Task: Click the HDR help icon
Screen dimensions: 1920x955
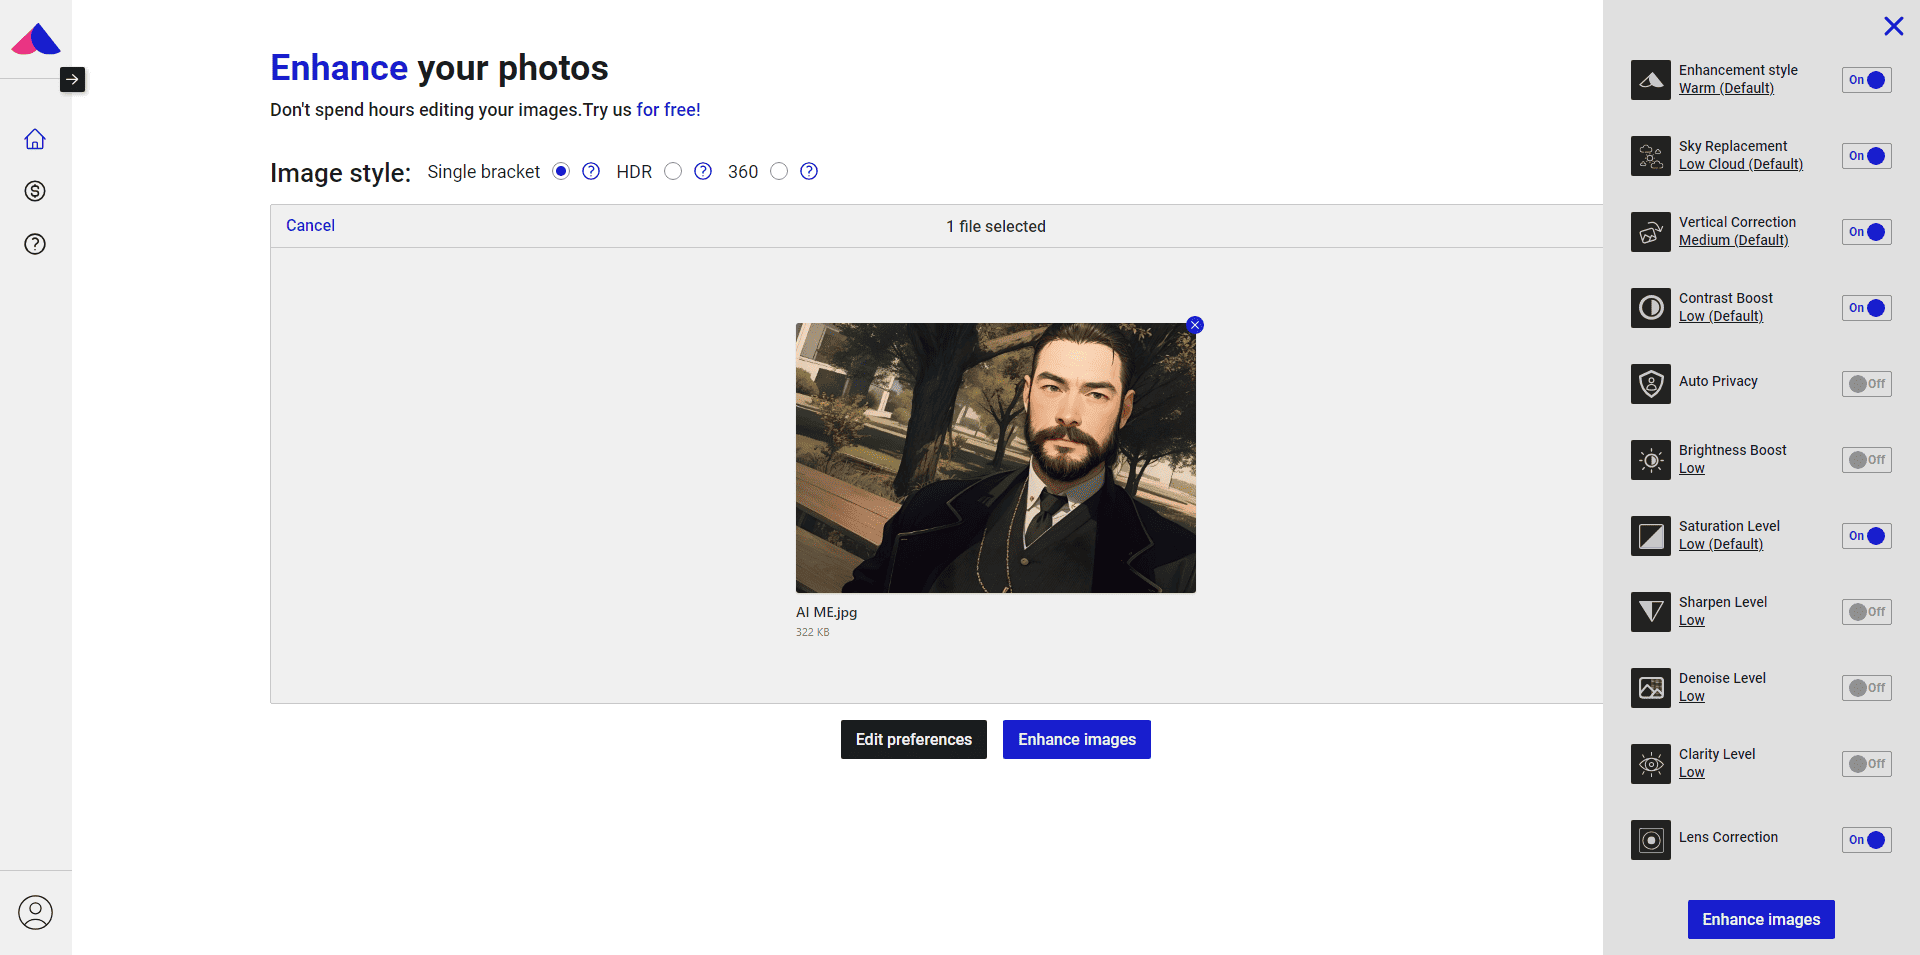Action: click(x=703, y=171)
